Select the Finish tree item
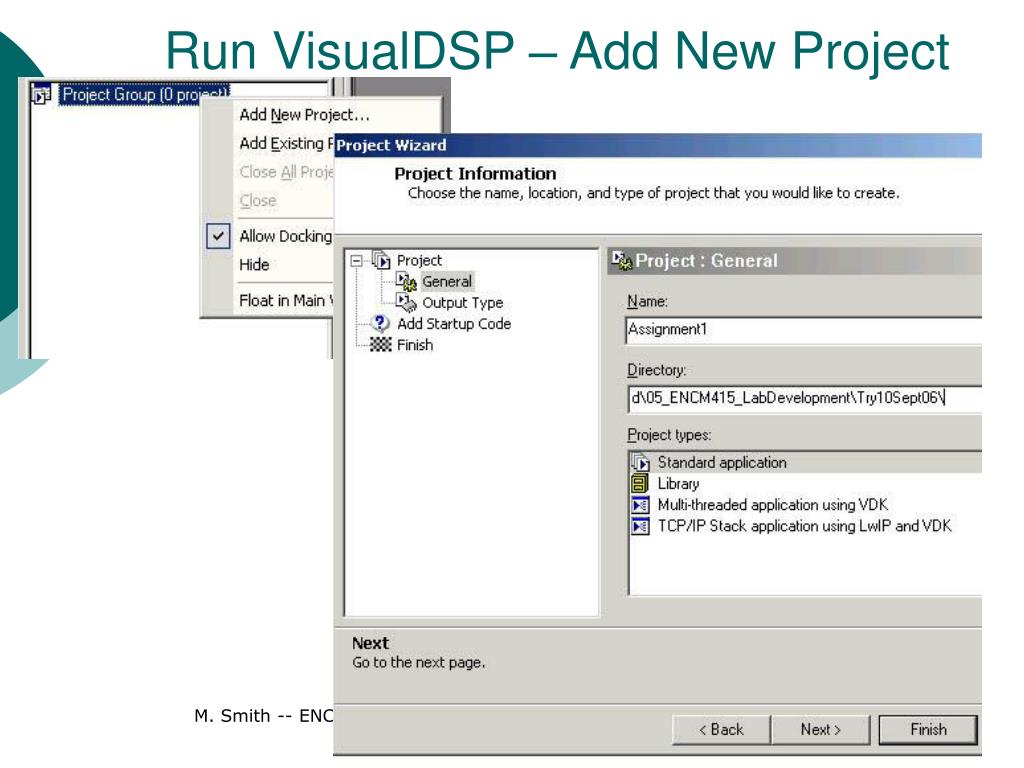This screenshot has width=1024, height=768. 415,344
